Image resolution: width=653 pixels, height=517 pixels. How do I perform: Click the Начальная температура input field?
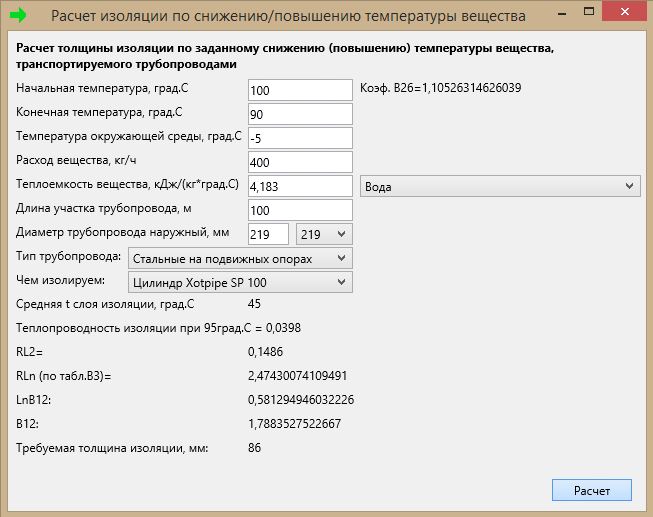(300, 90)
